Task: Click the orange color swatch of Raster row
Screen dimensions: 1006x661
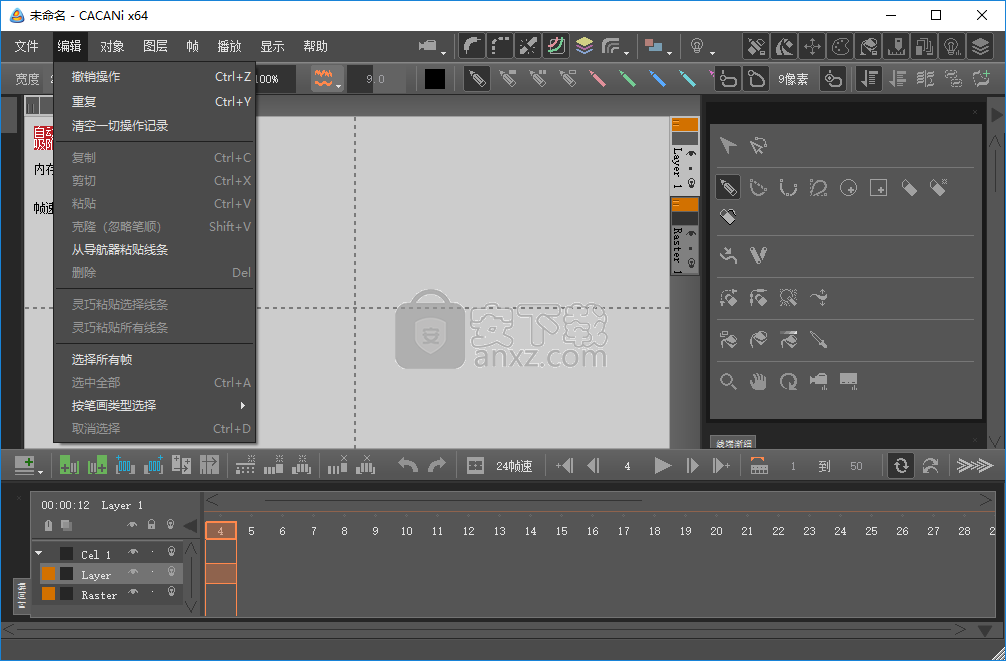Action: 49,594
